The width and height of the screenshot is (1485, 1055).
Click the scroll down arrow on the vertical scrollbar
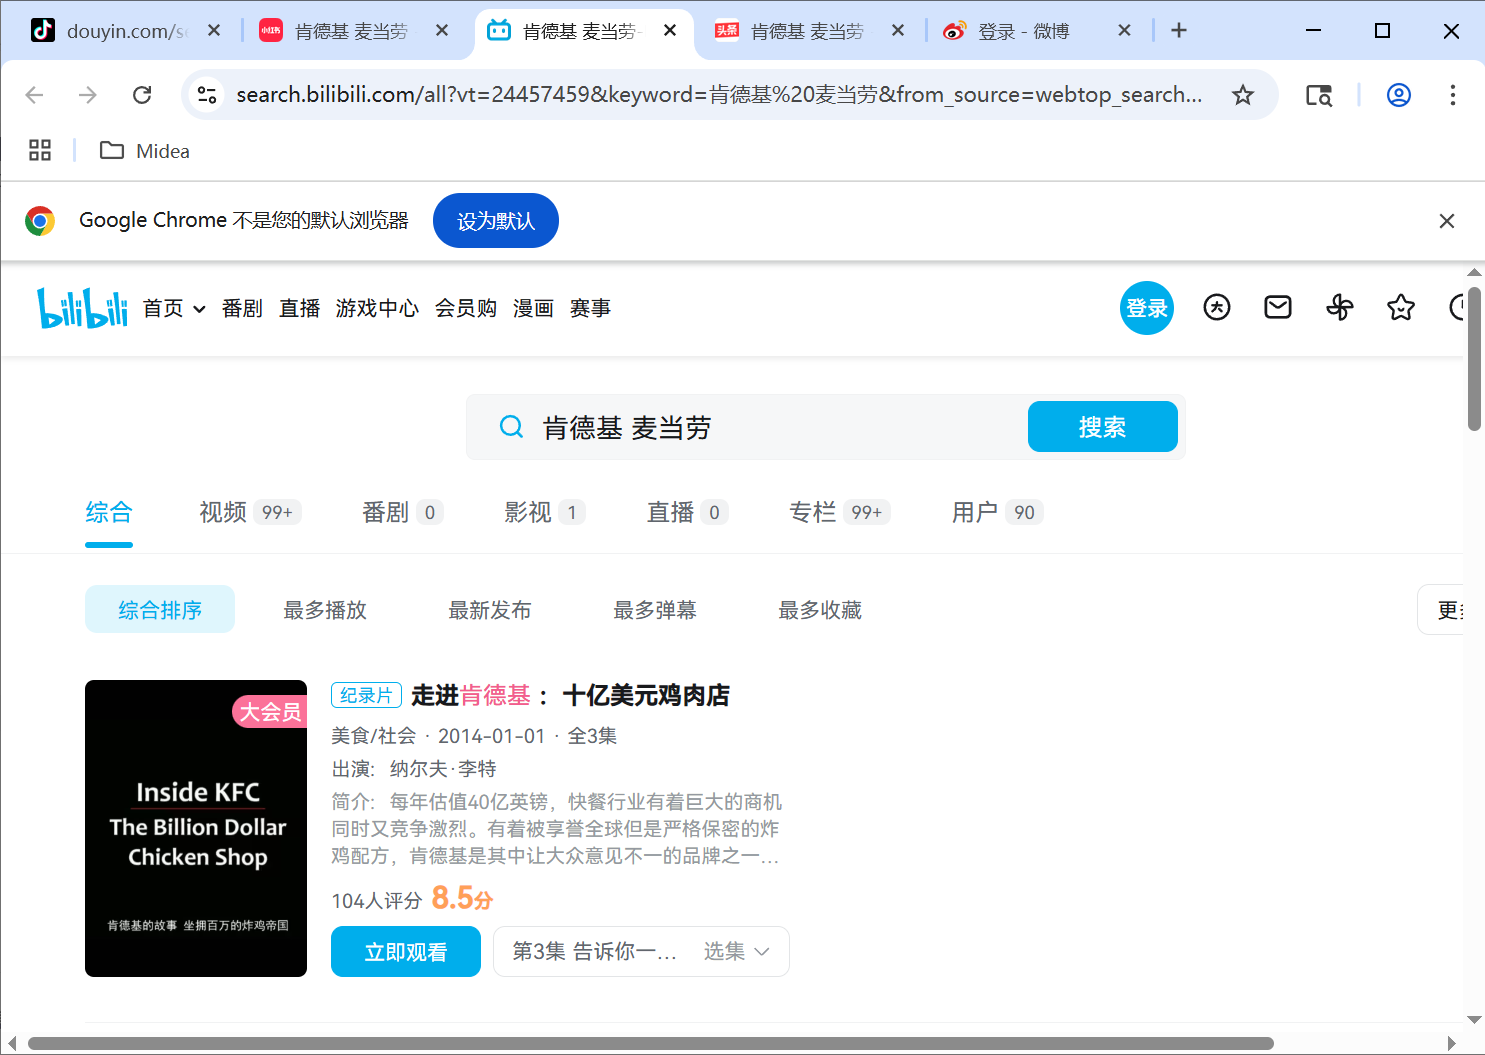(x=1474, y=1020)
